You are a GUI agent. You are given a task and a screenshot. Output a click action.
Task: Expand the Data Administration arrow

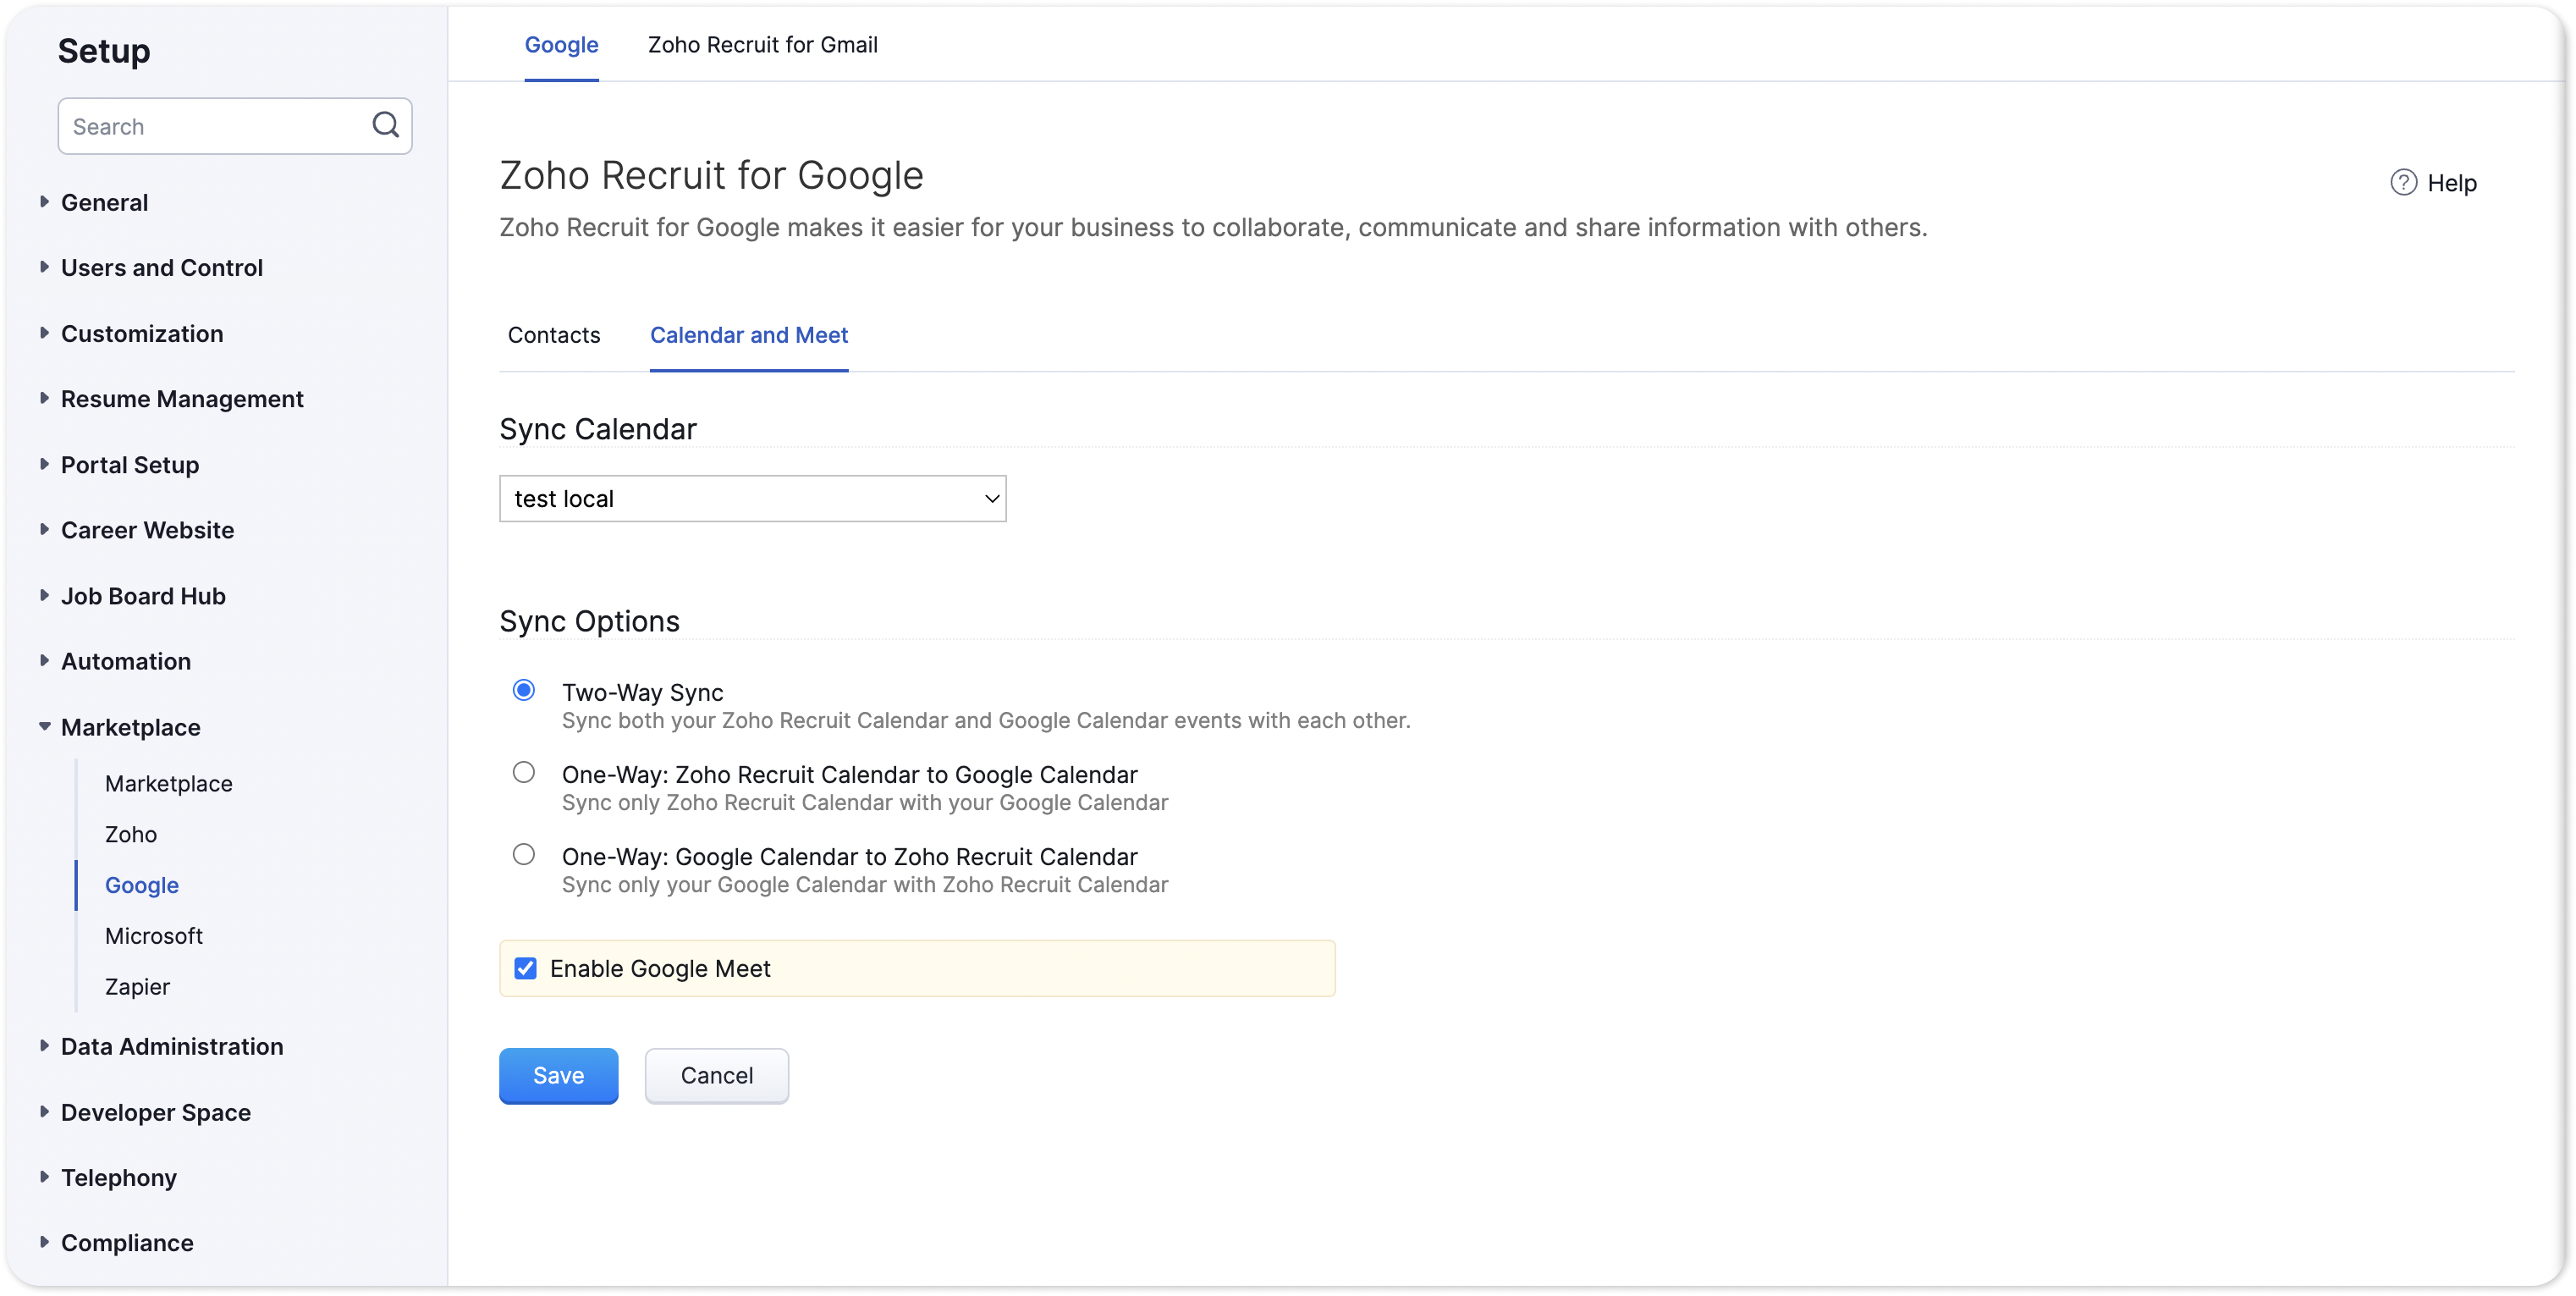click(x=44, y=1045)
